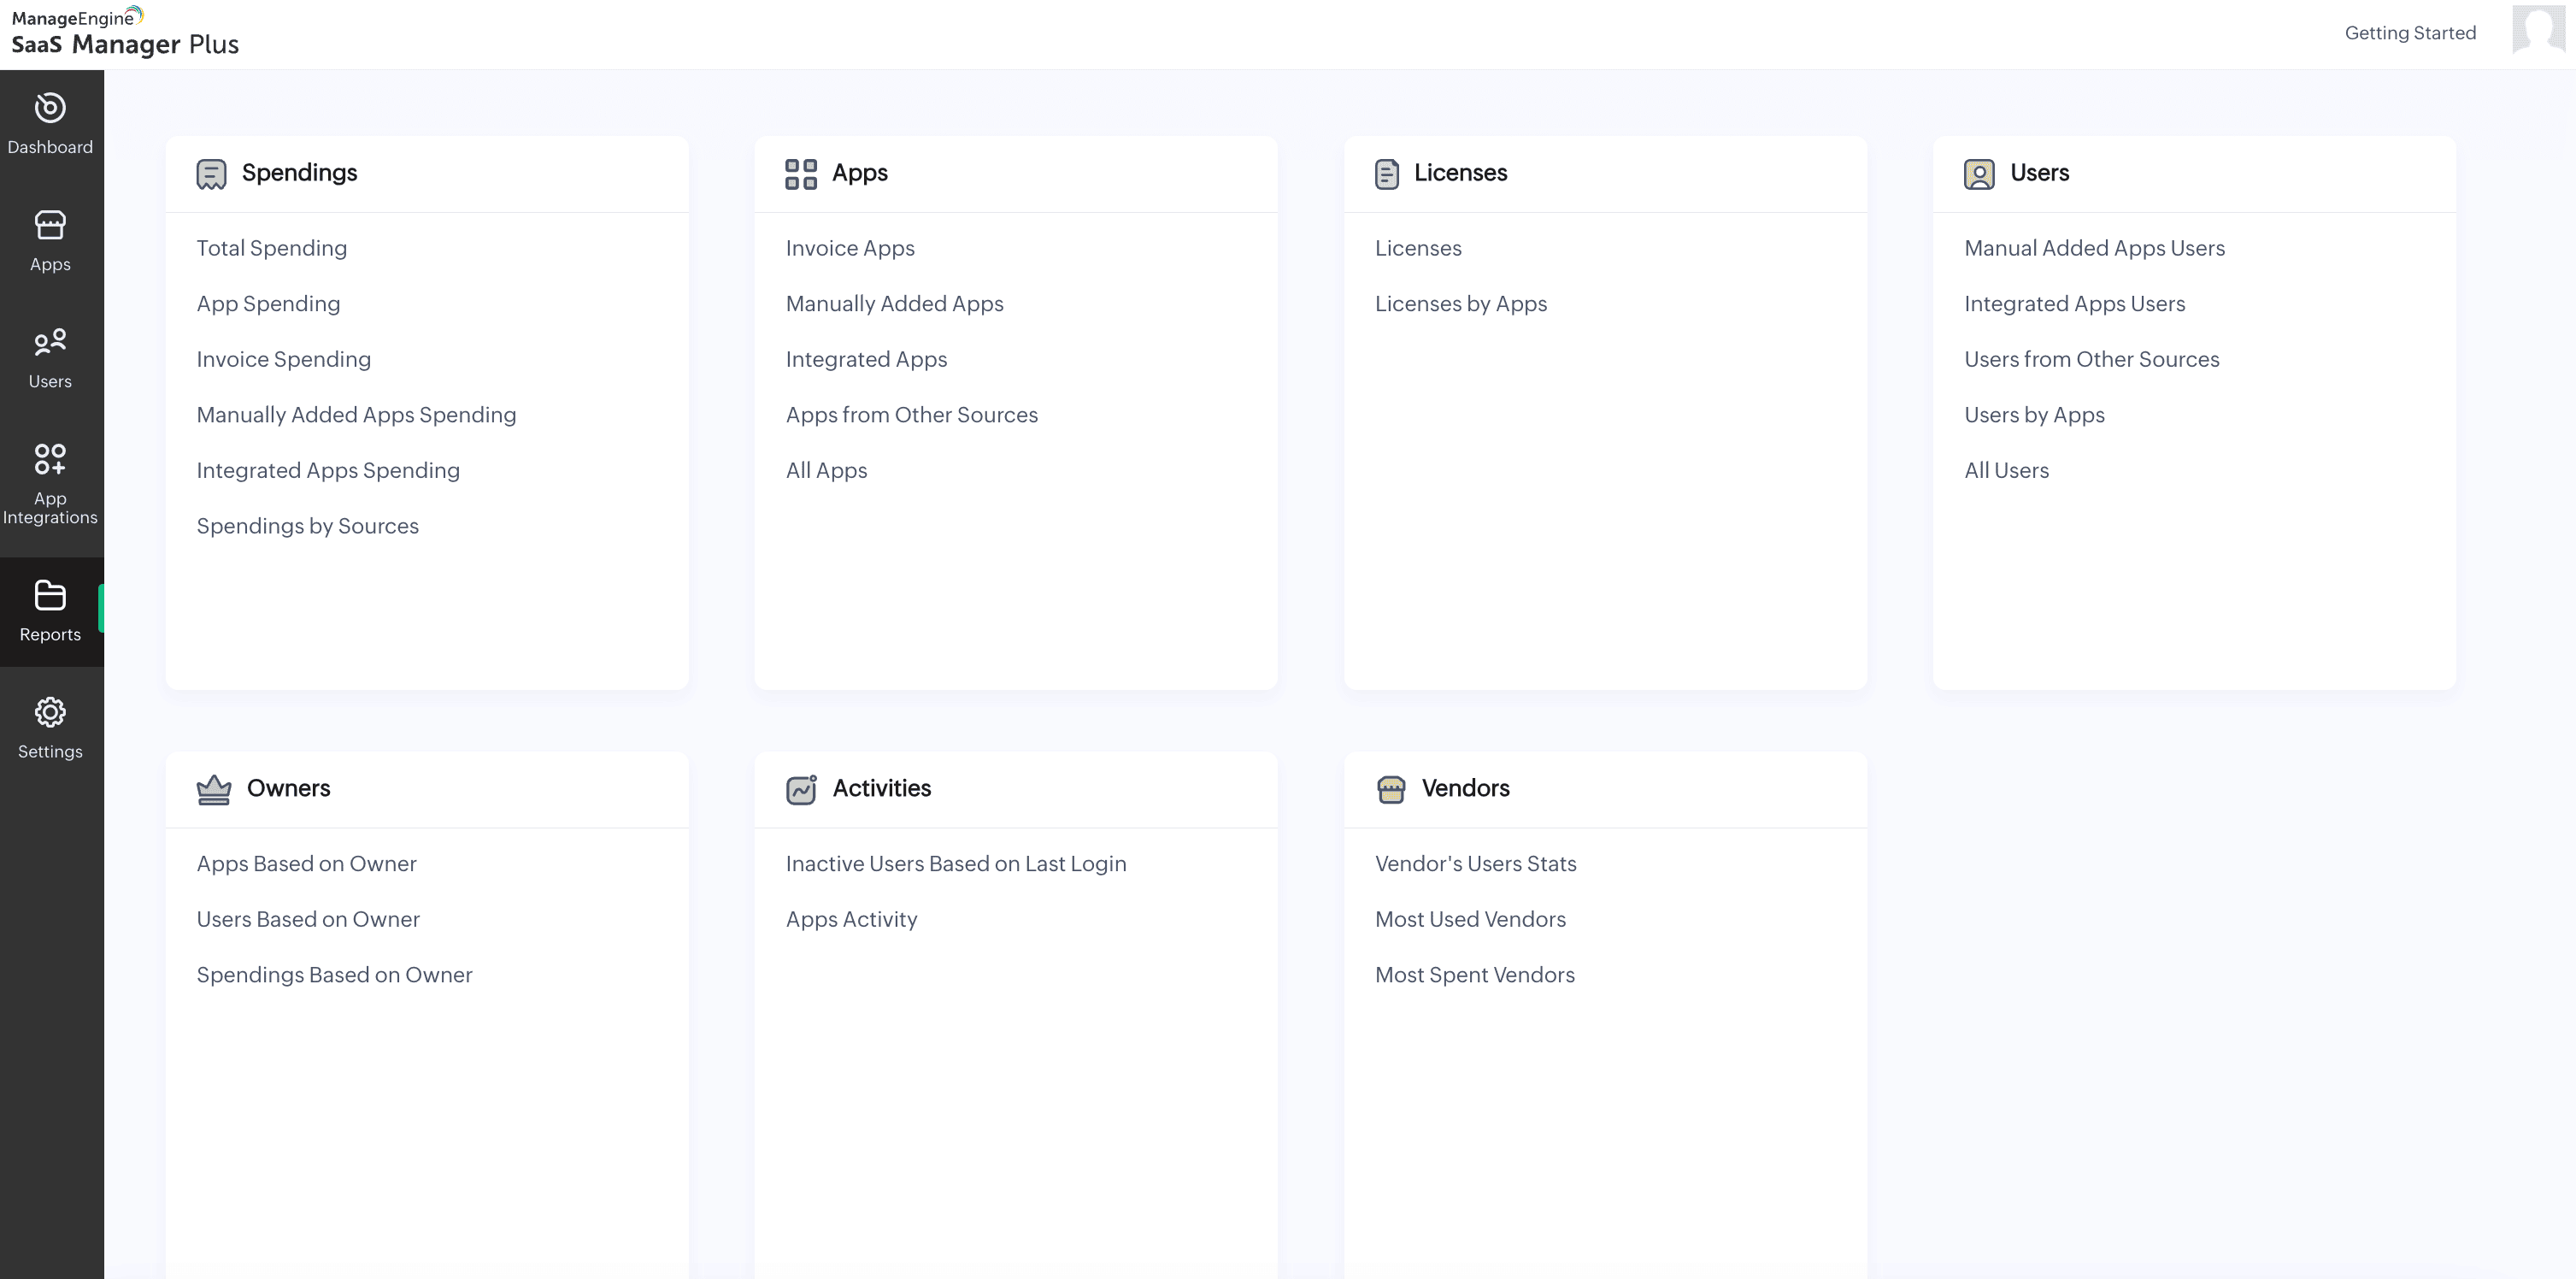Open the Total Spending report
Image resolution: width=2576 pixels, height=1279 pixels.
pyautogui.click(x=271, y=247)
